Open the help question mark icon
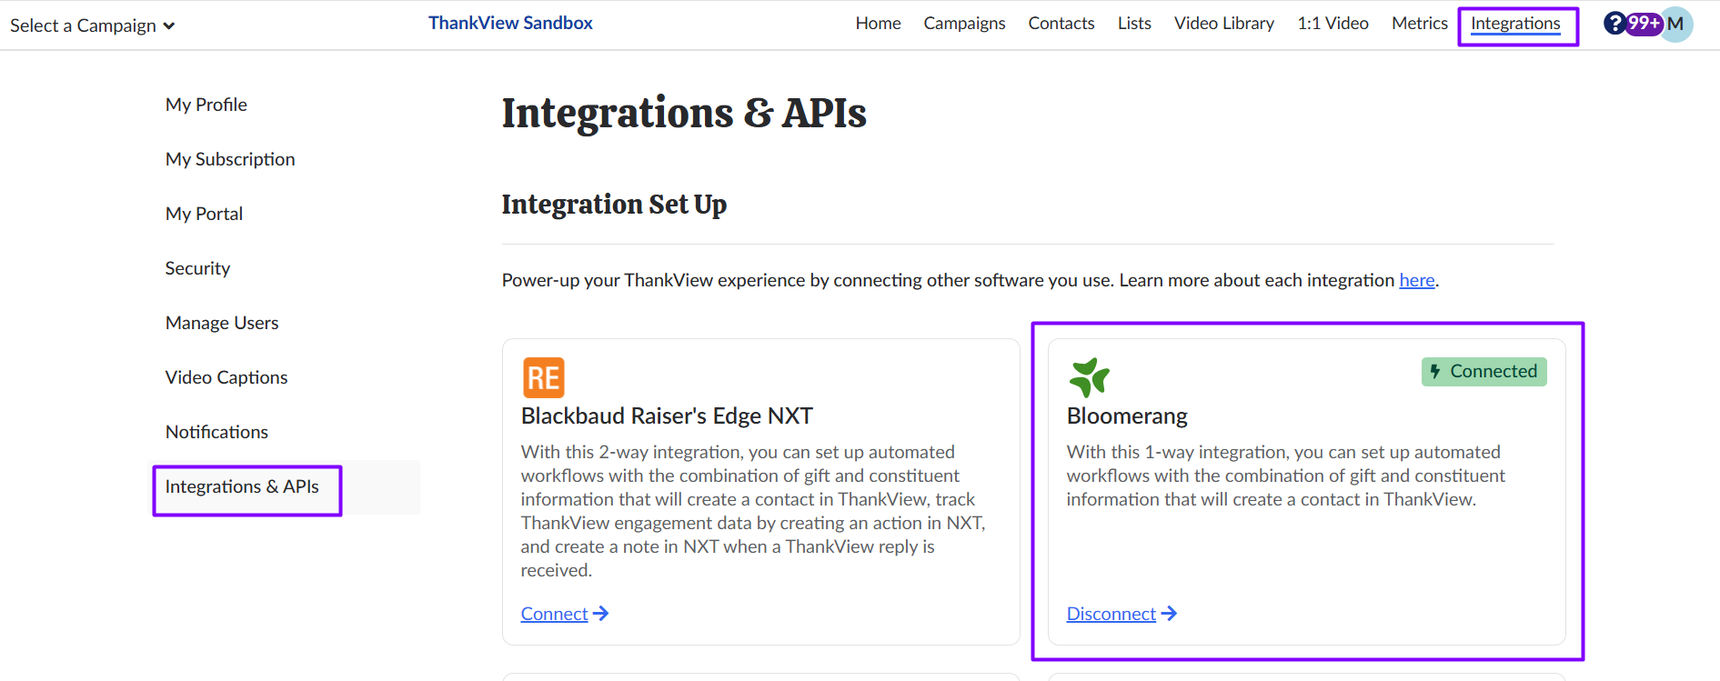 pyautogui.click(x=1614, y=23)
